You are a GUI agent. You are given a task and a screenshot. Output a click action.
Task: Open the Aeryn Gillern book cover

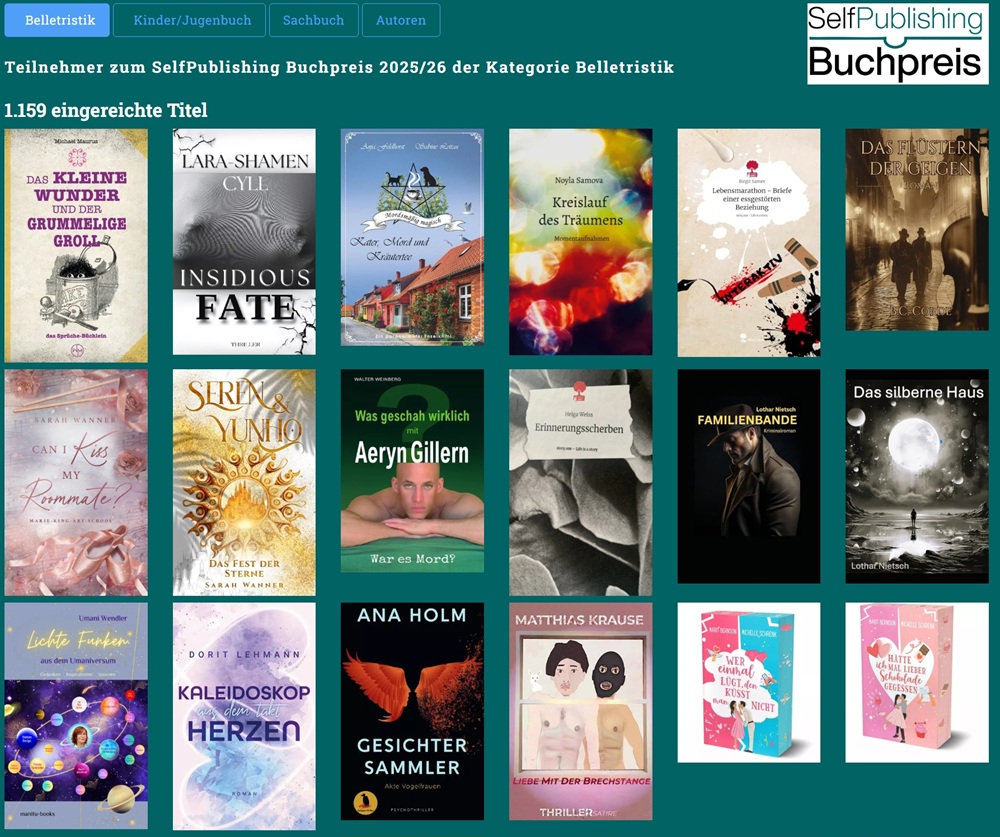(412, 471)
